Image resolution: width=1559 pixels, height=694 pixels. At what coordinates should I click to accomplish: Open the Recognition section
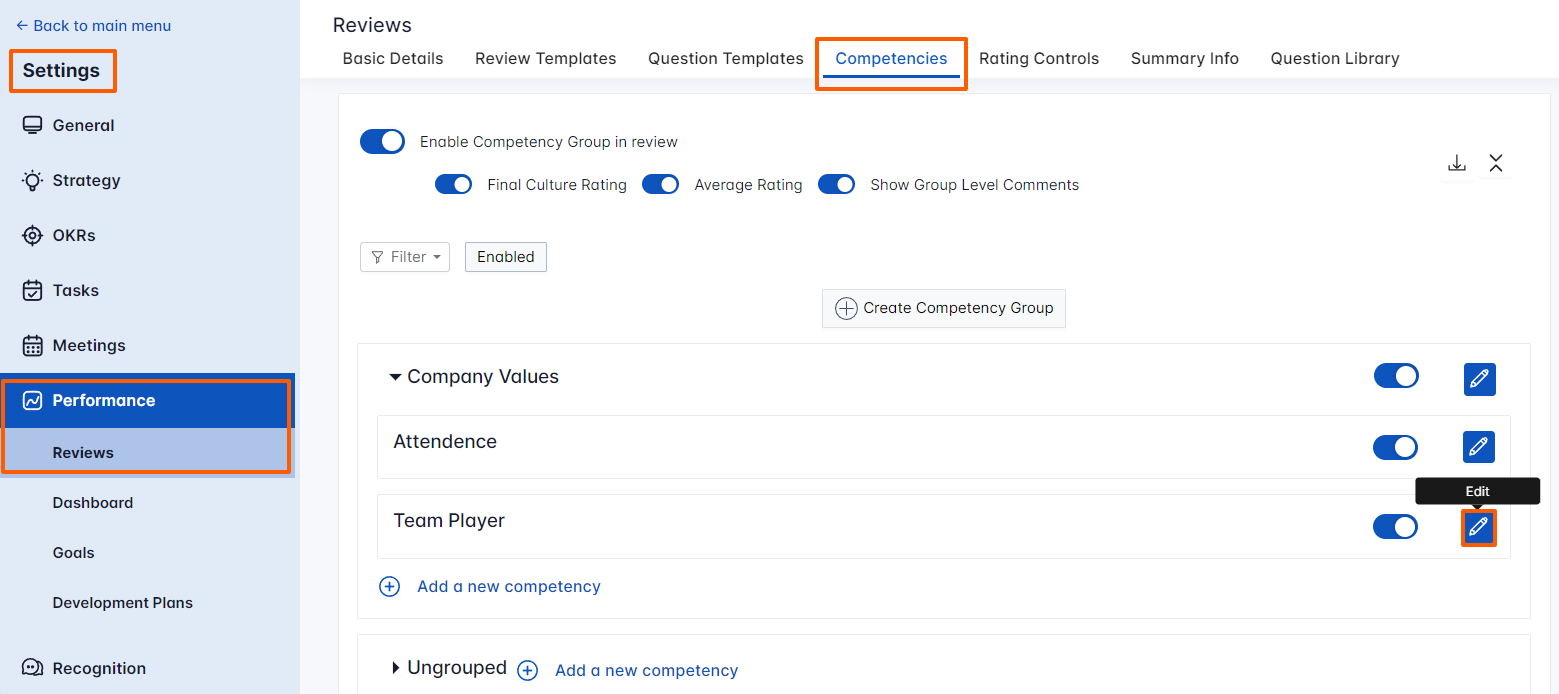(100, 668)
